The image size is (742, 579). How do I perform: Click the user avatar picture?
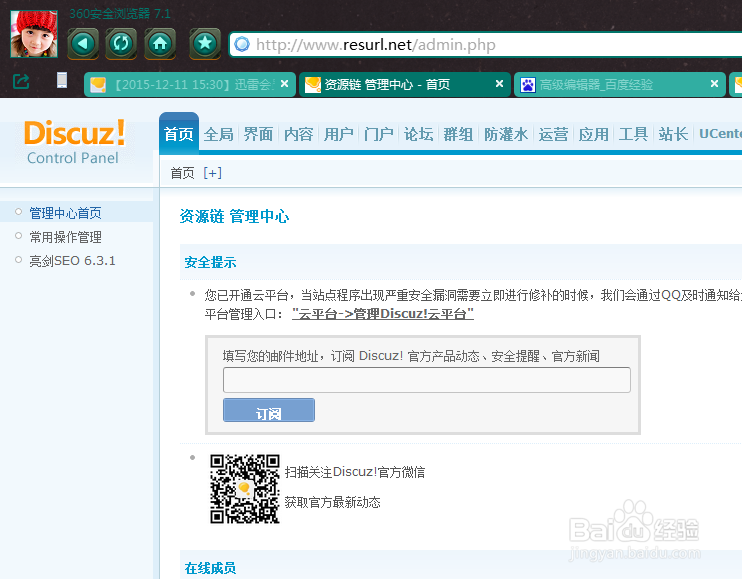[x=34, y=34]
